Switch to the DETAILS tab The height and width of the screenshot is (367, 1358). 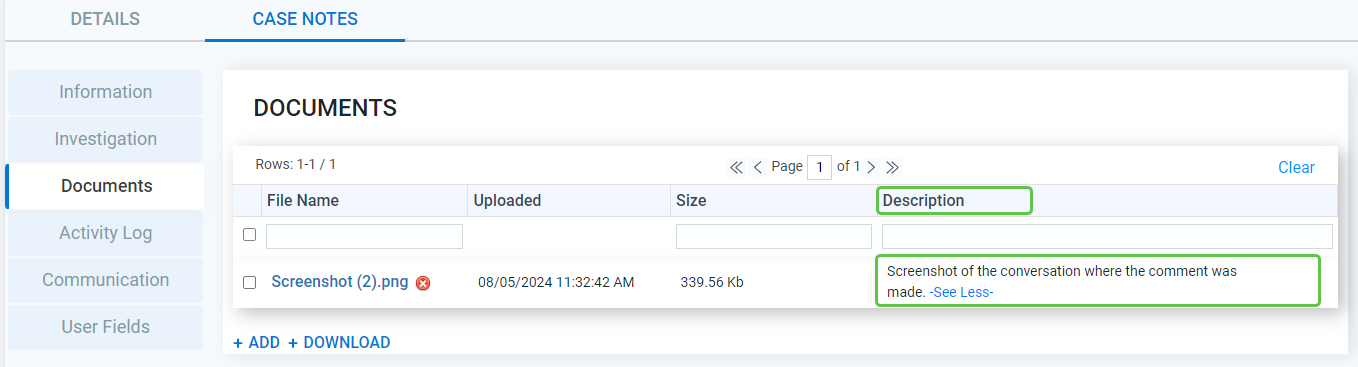pyautogui.click(x=105, y=19)
